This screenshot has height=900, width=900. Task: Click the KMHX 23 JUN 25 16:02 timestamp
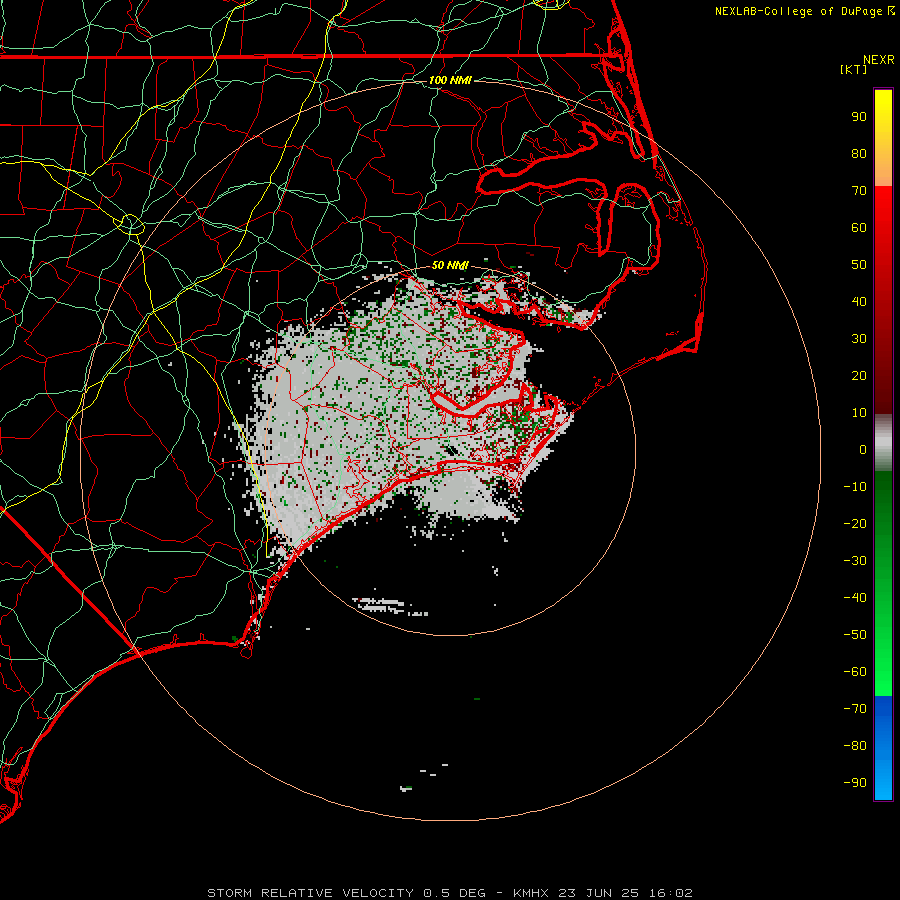[x=603, y=893]
